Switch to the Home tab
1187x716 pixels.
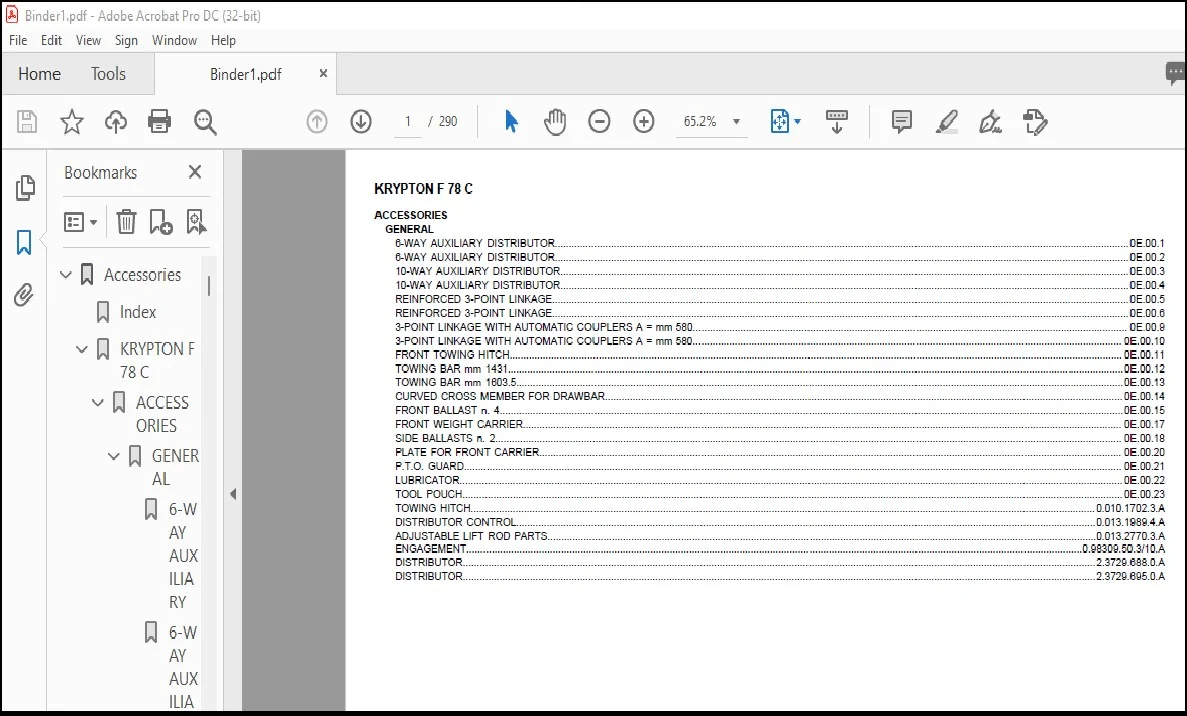coord(39,73)
